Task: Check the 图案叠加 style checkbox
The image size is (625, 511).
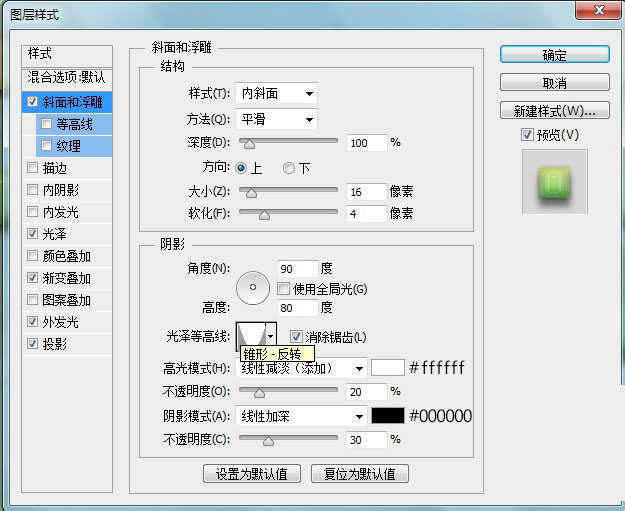Action: (32, 299)
